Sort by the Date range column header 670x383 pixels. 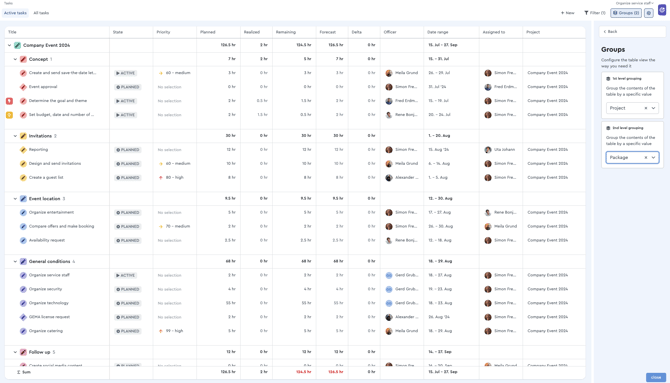coord(438,32)
